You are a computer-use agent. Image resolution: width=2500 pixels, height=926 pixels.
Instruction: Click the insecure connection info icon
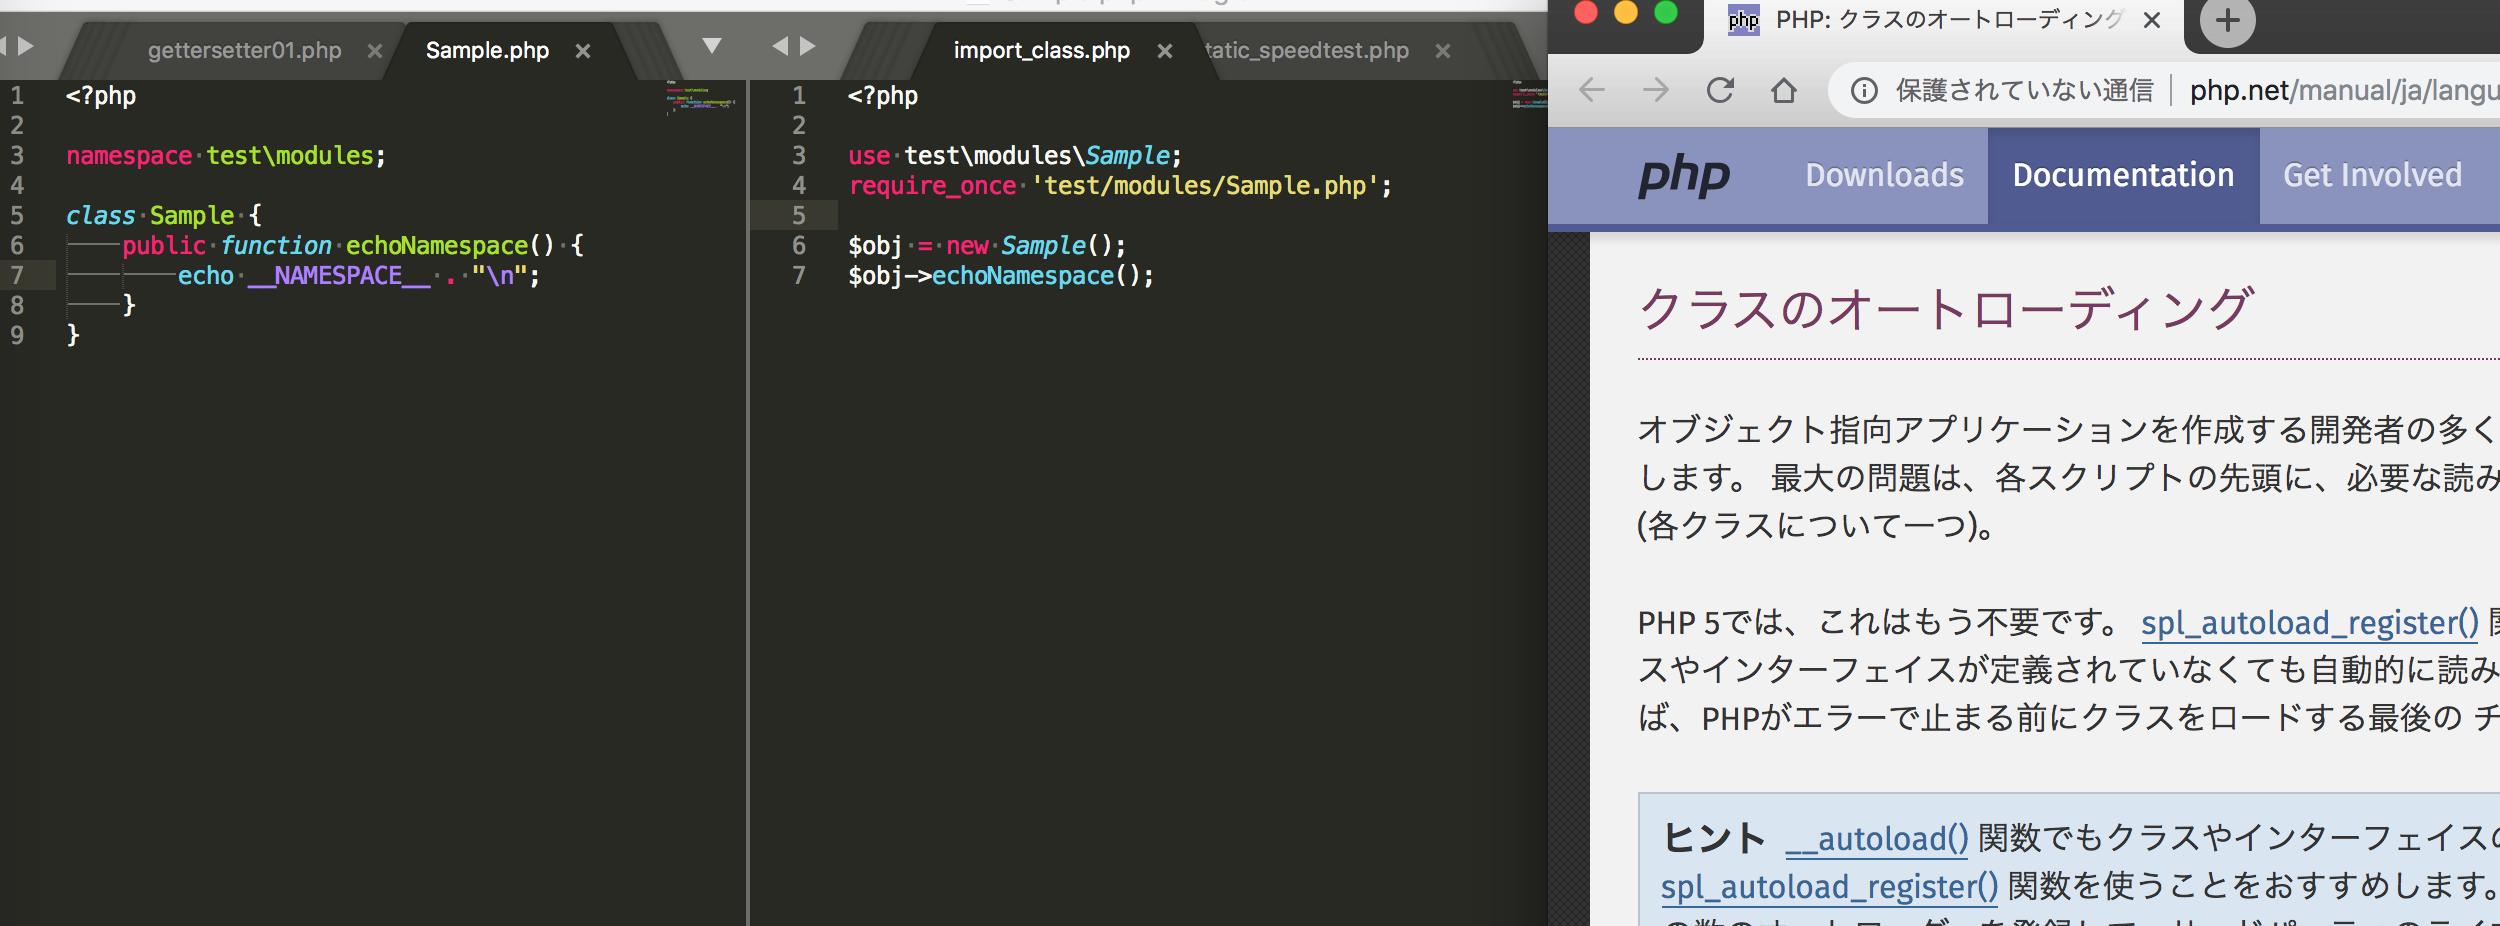click(1864, 91)
